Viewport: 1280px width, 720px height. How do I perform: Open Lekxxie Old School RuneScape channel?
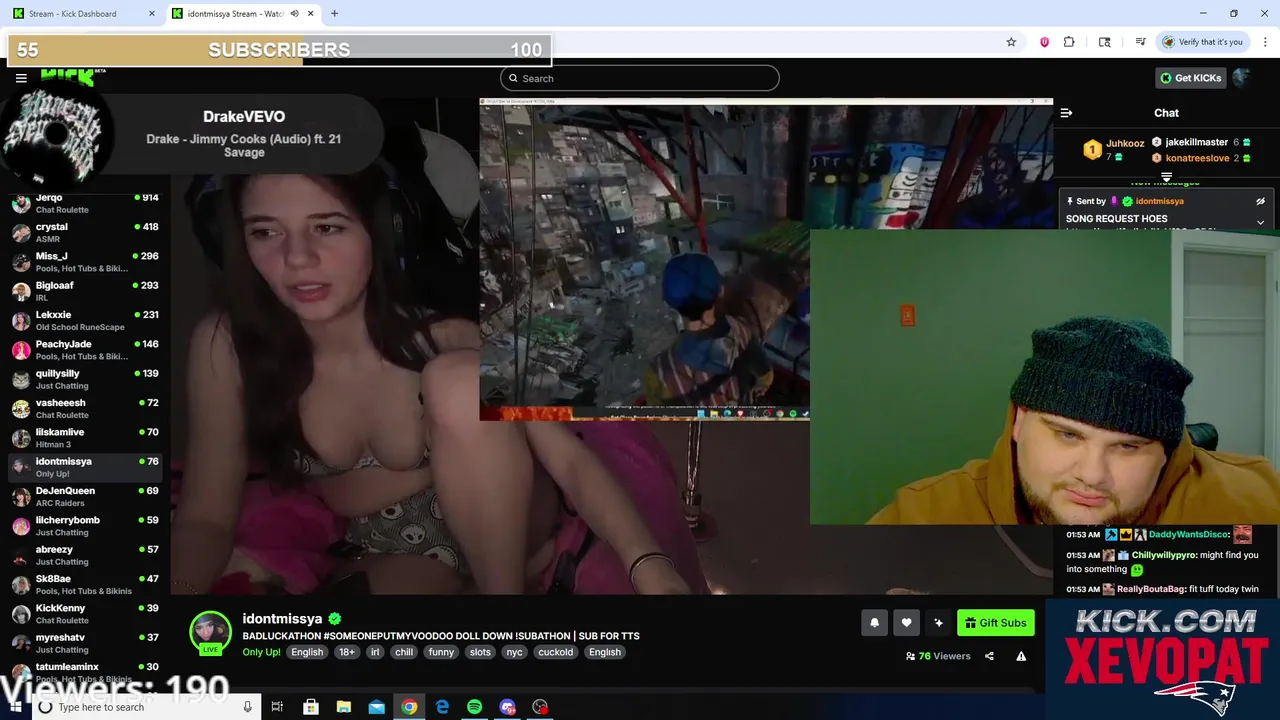[x=85, y=321]
